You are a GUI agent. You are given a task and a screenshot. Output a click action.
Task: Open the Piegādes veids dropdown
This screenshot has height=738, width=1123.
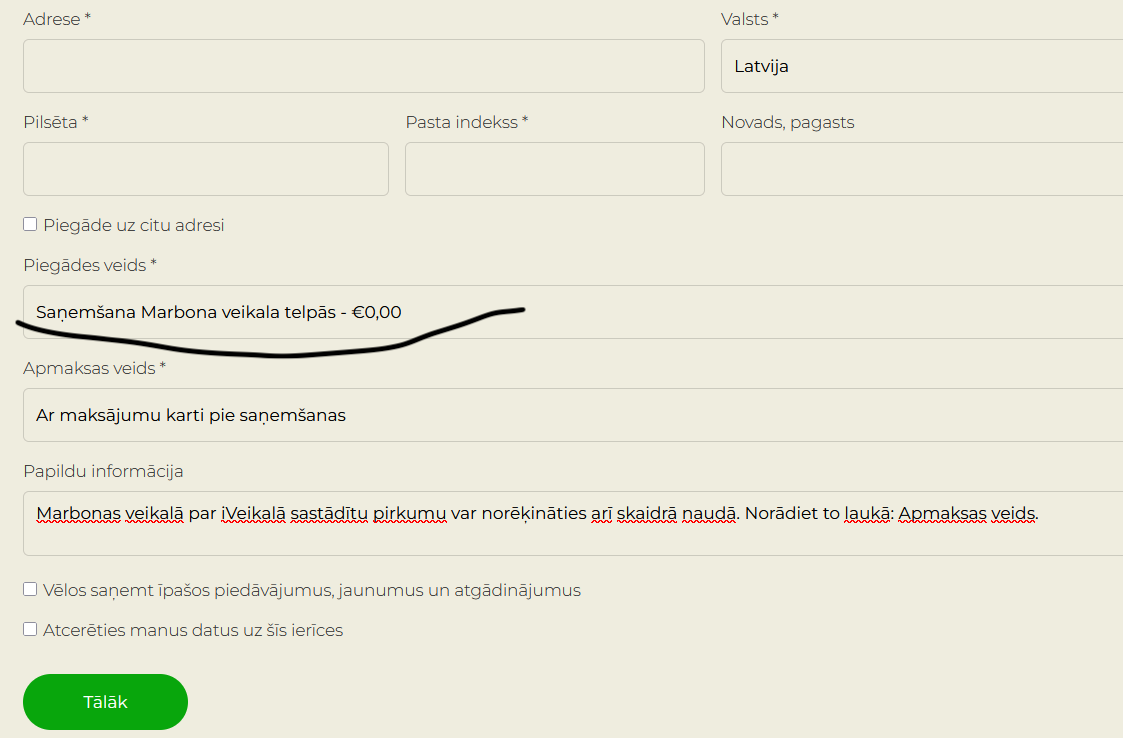tap(573, 312)
